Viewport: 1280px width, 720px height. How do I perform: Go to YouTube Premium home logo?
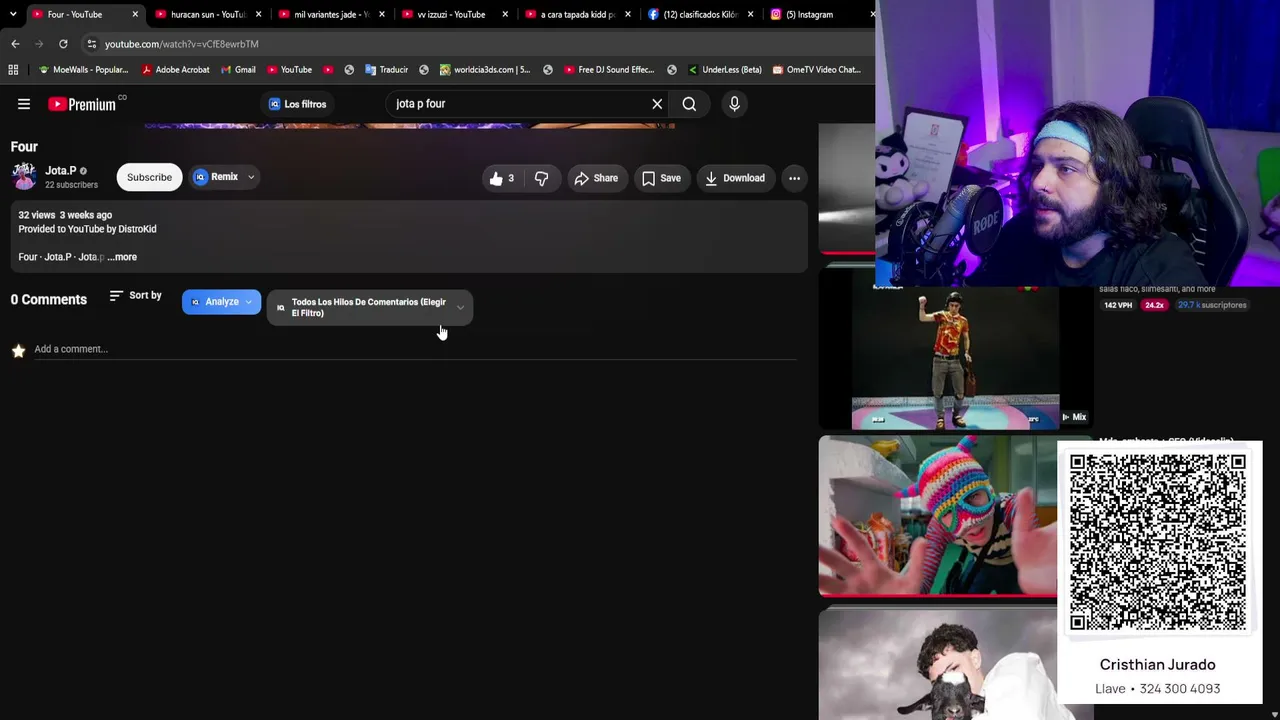(x=82, y=104)
